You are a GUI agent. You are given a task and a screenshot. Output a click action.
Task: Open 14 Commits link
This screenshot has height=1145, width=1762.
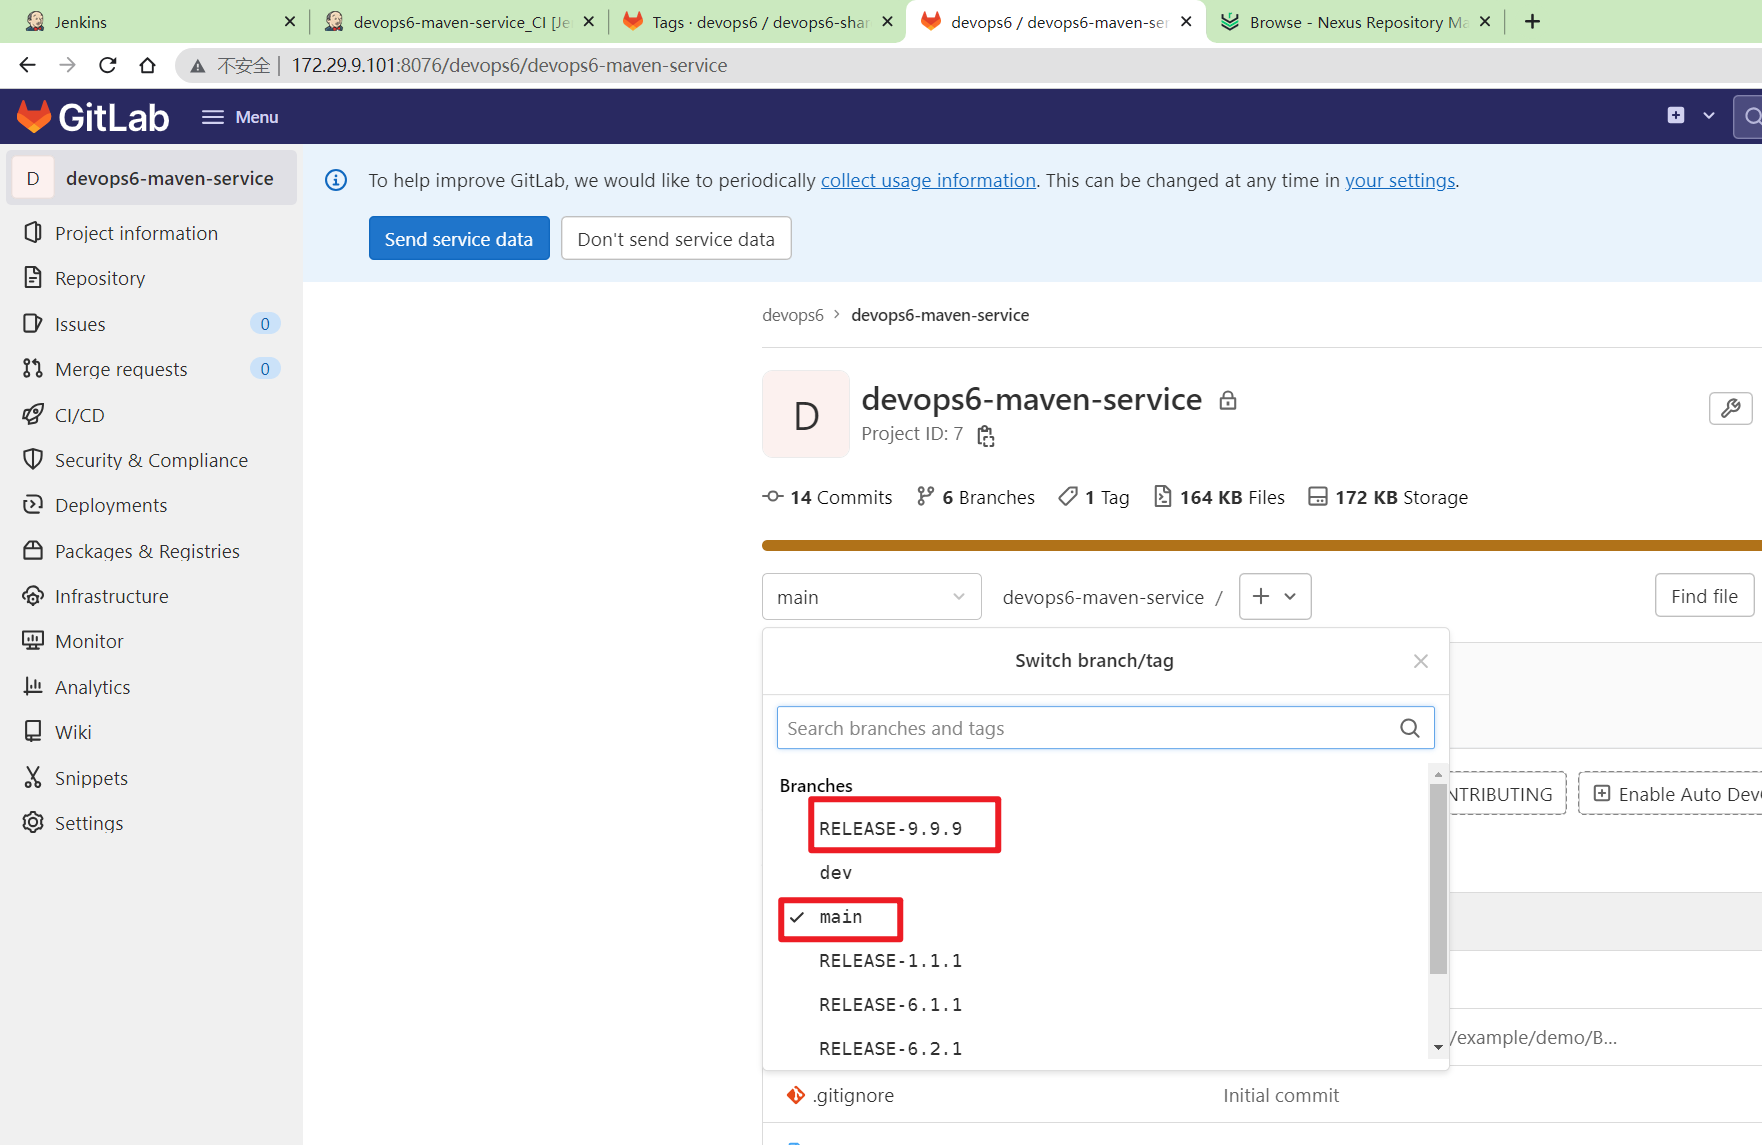pyautogui.click(x=827, y=497)
